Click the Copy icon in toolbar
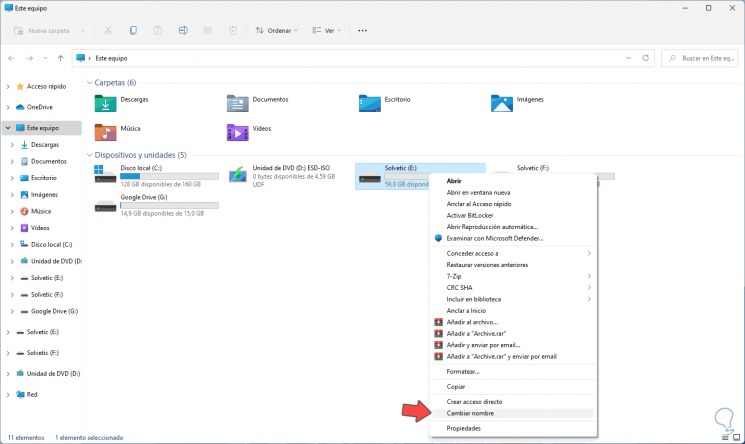Screen dimensions: 745x444 (133, 30)
